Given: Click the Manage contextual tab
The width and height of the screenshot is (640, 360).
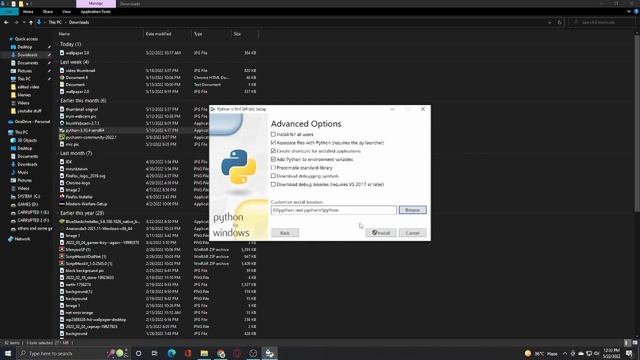Looking at the screenshot, I should click(96, 4).
